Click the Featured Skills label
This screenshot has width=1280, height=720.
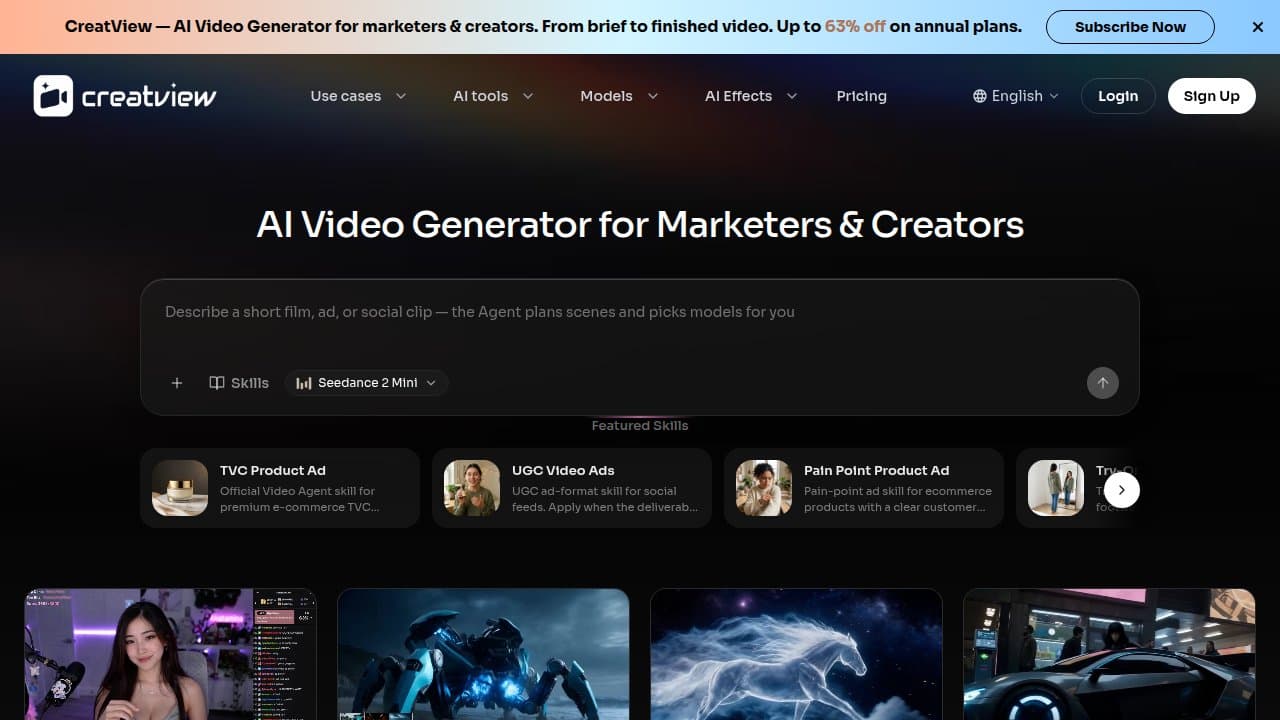640,425
